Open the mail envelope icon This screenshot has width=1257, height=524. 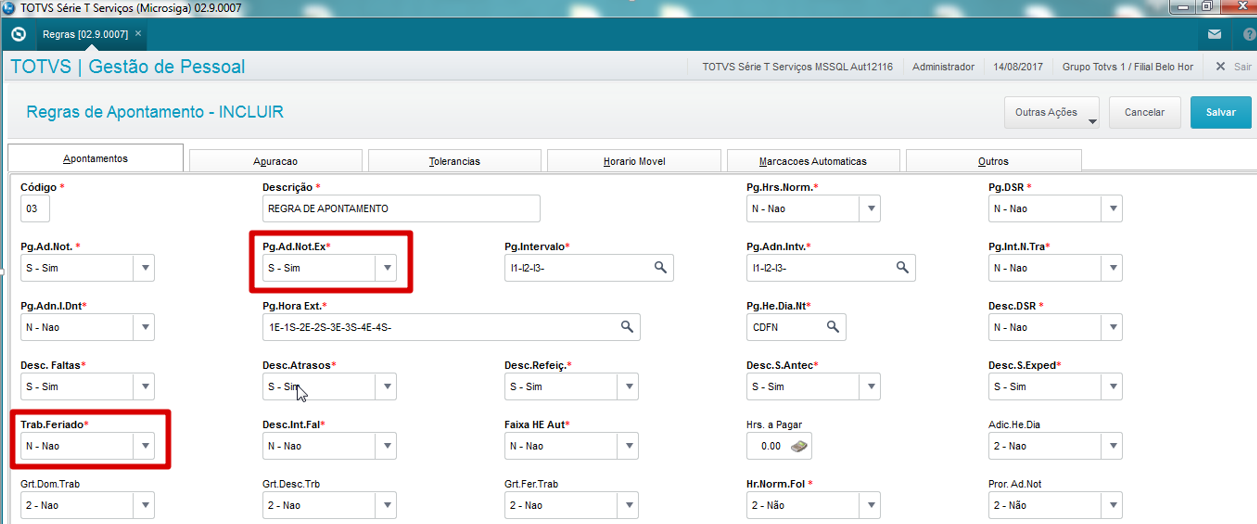(x=1214, y=34)
